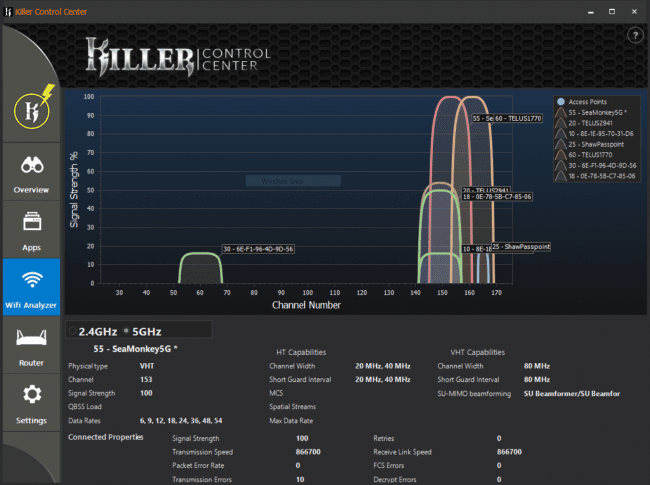
Task: Select the 2.4GHz band radio button
Action: tap(72, 329)
